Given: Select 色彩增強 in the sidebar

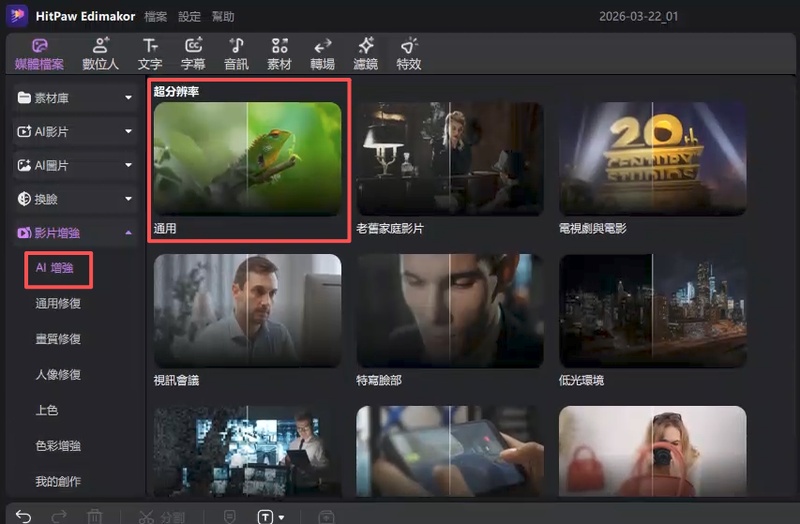Looking at the screenshot, I should click(58, 446).
